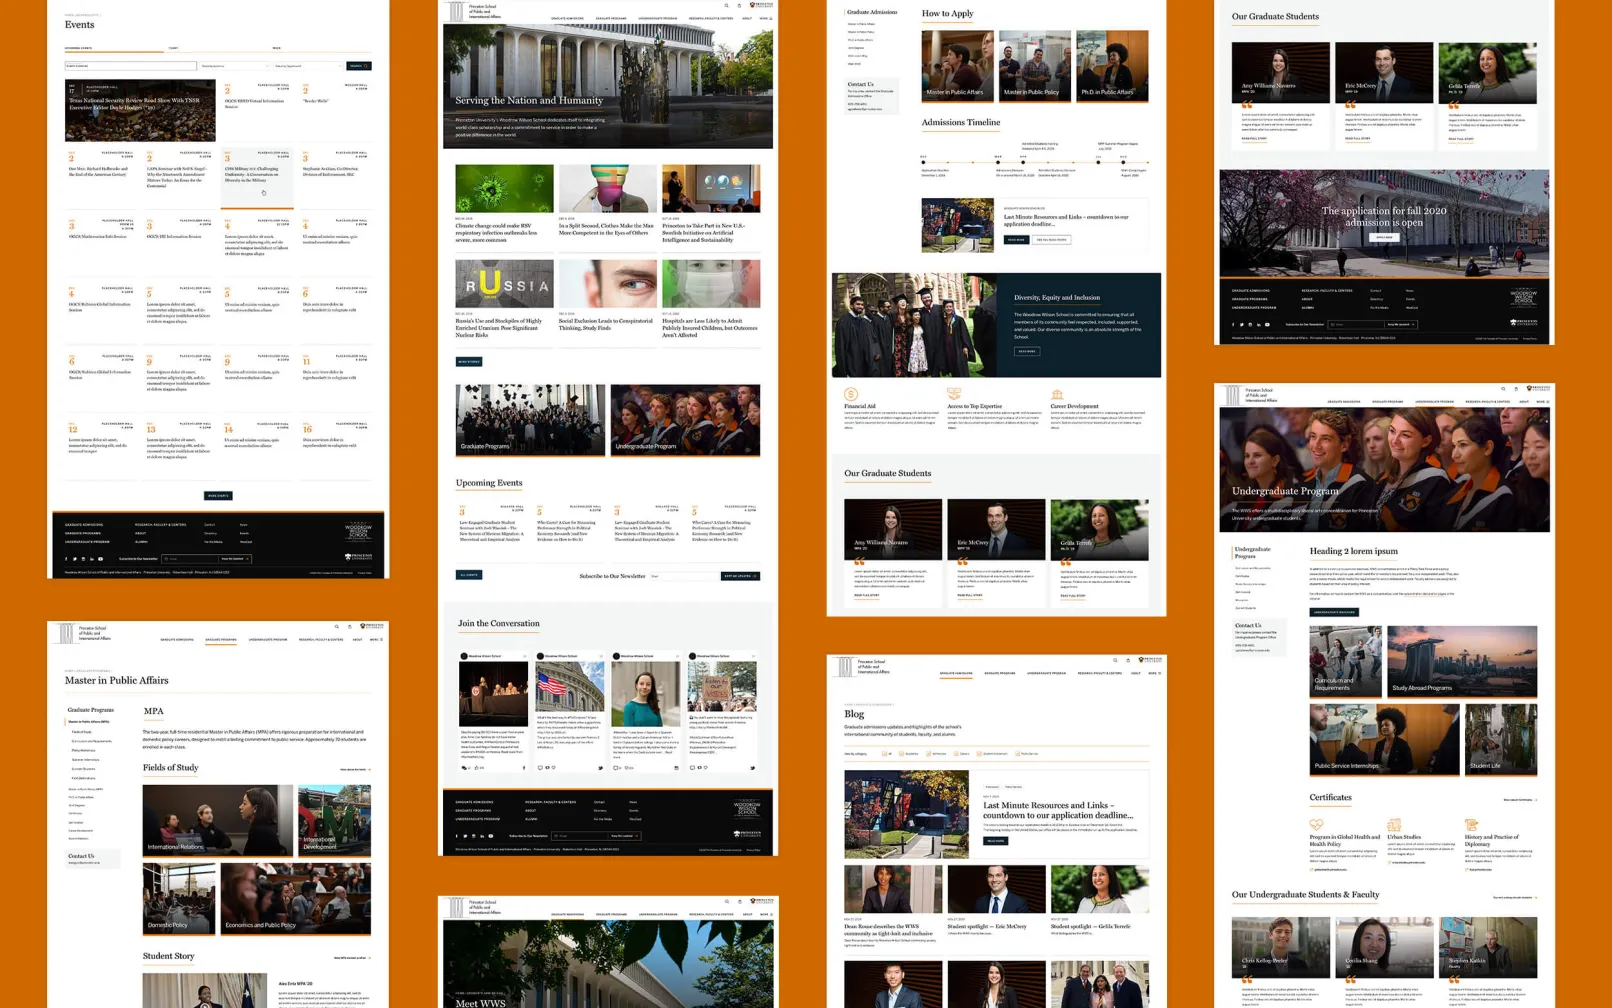Click the Access to Top Expertise icon
This screenshot has height=1008, width=1612.
[x=954, y=394]
